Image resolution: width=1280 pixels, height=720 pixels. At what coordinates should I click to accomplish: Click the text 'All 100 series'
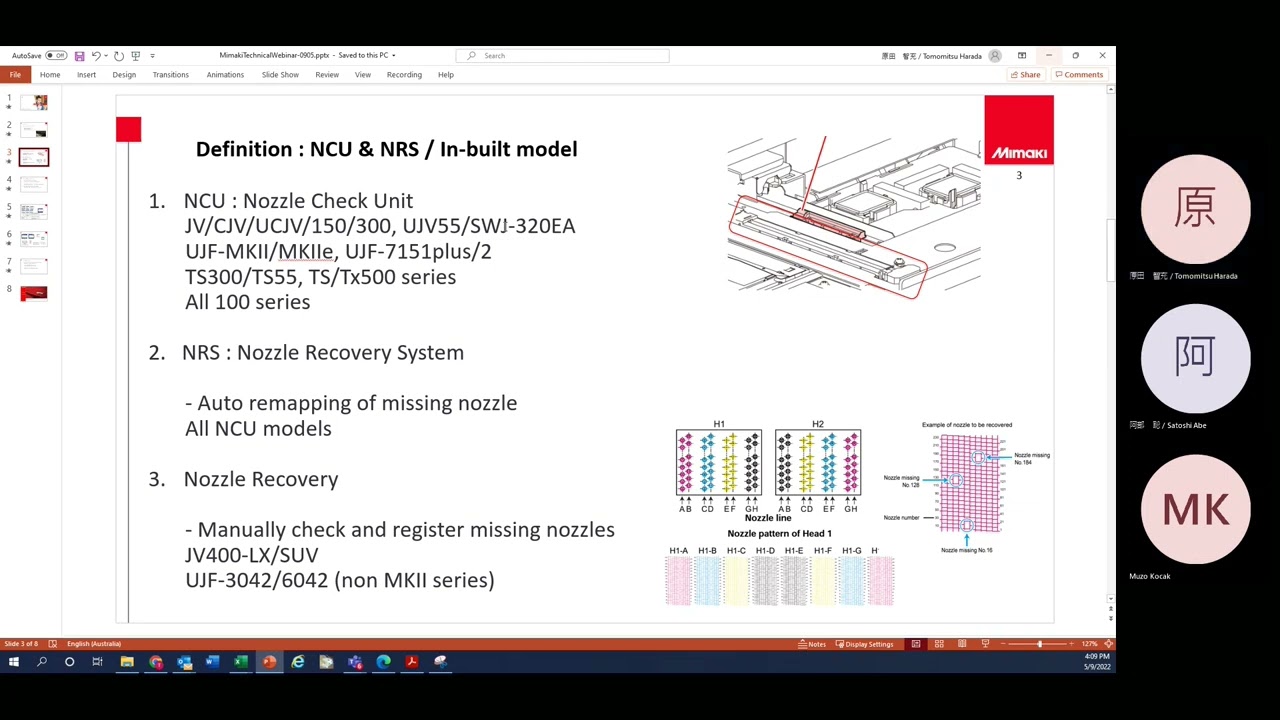247,302
